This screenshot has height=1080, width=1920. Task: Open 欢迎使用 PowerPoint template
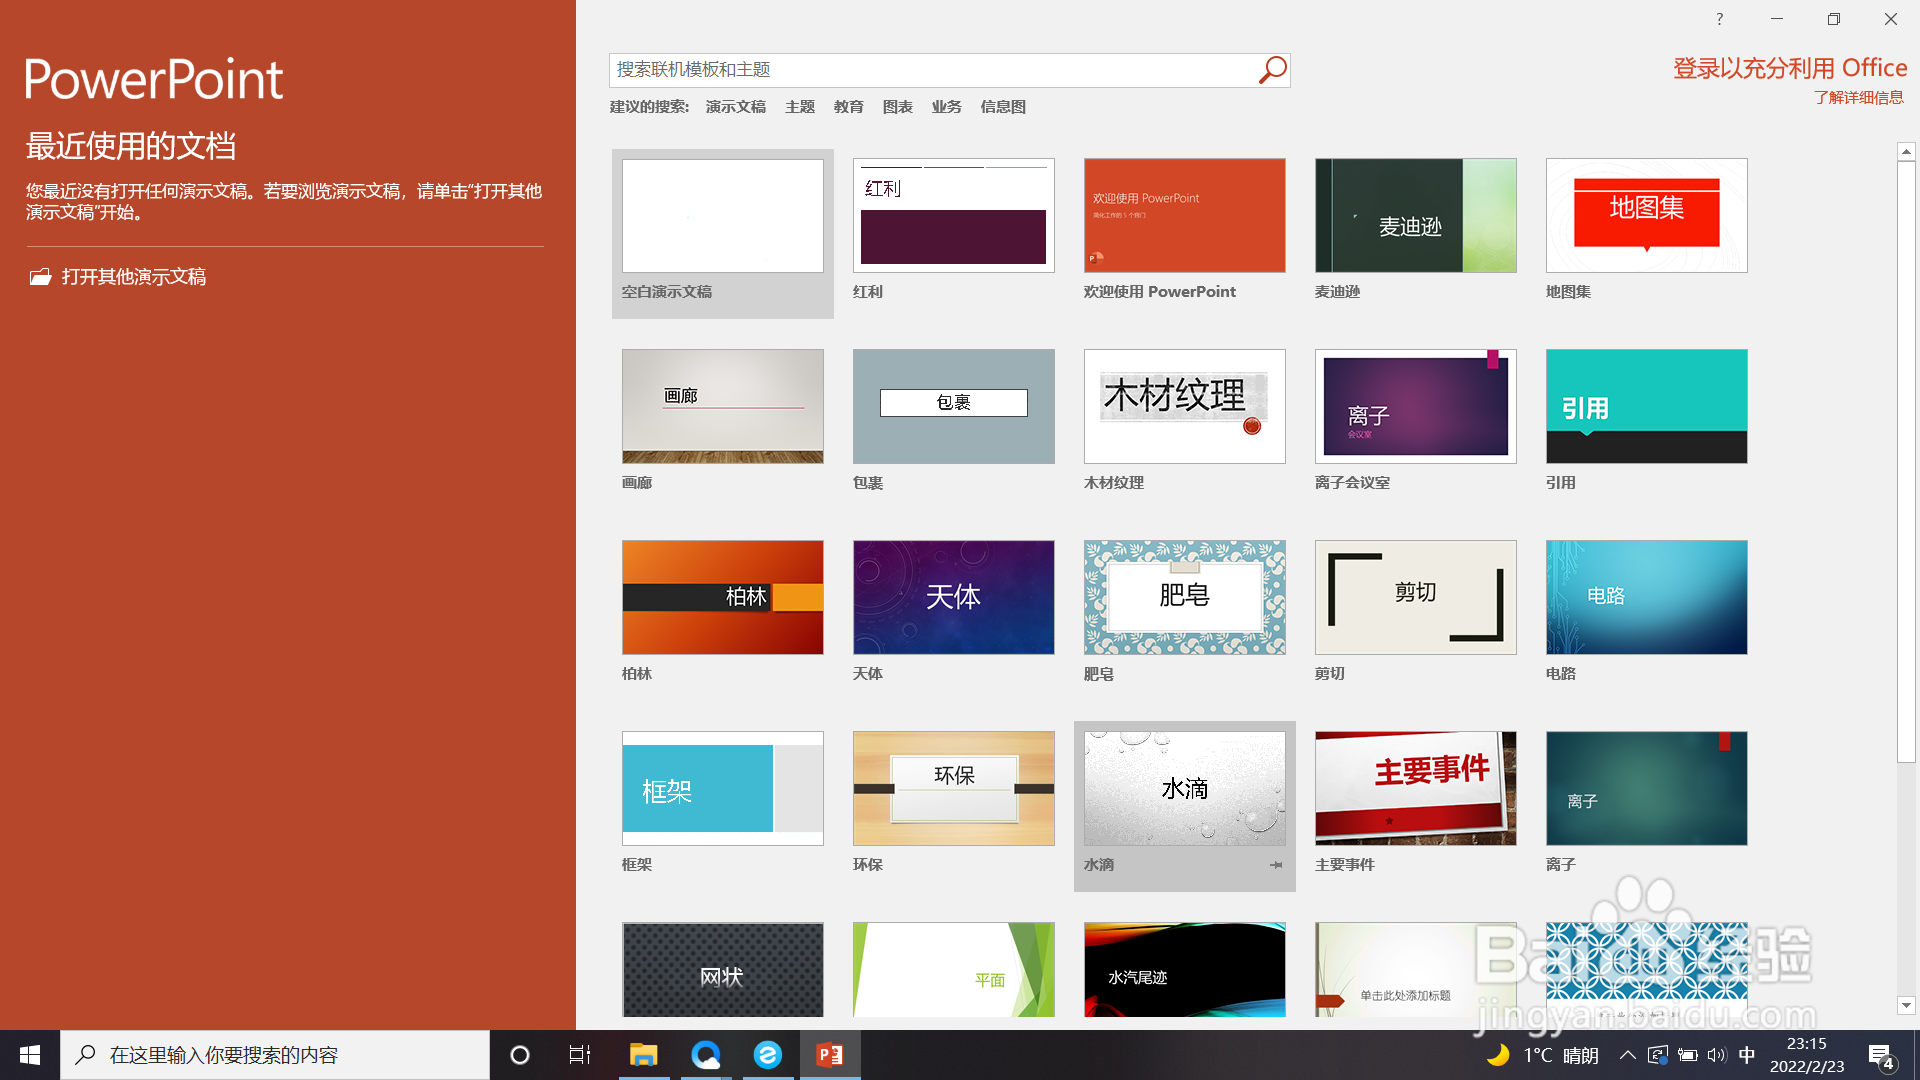1185,216
